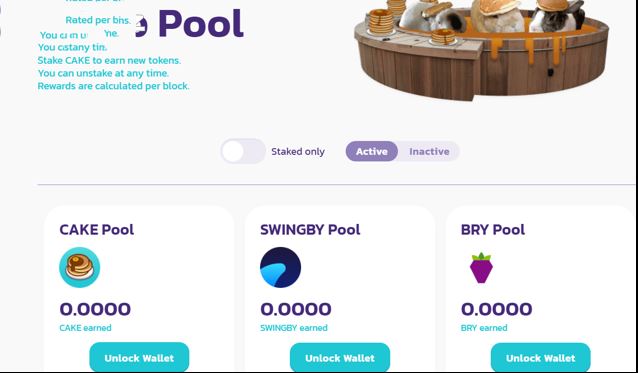638x373 pixels.
Task: Click the CAKE Pool card title
Action: click(x=96, y=230)
